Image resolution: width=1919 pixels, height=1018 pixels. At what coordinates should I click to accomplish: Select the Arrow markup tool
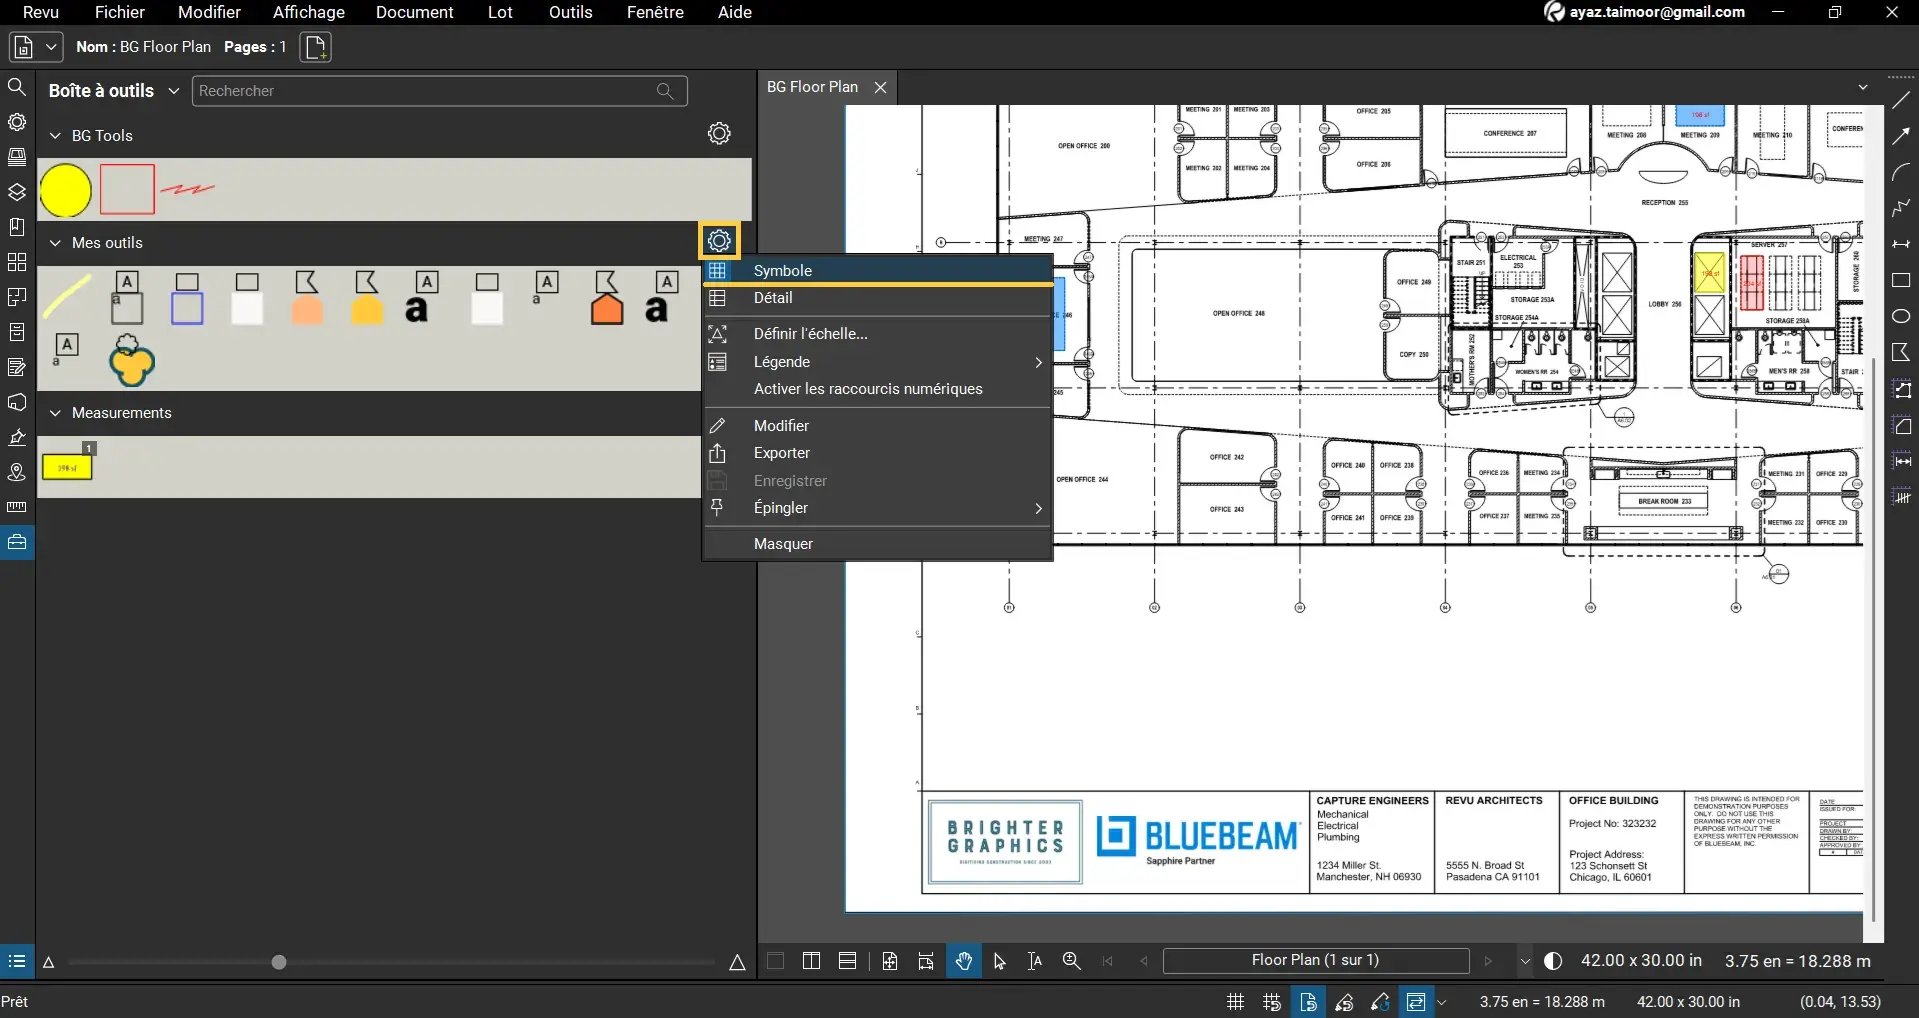(1901, 136)
